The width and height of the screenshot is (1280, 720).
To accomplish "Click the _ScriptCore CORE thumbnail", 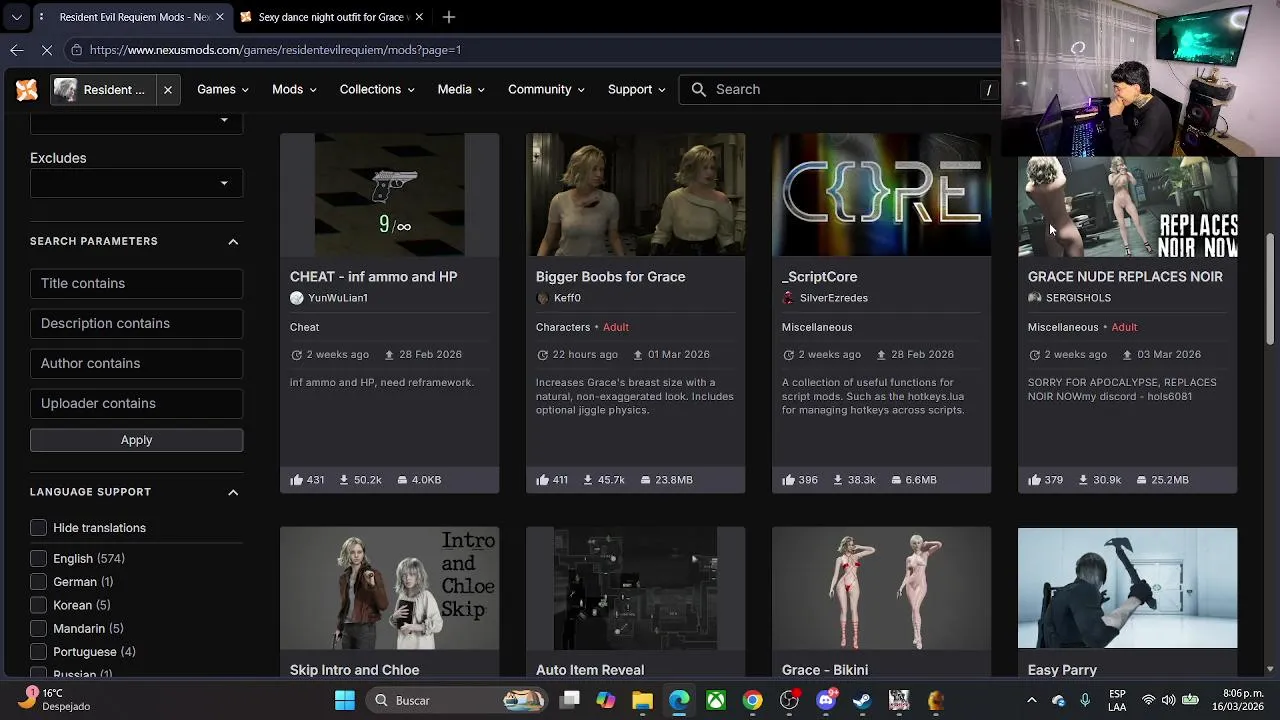I will pyautogui.click(x=881, y=195).
